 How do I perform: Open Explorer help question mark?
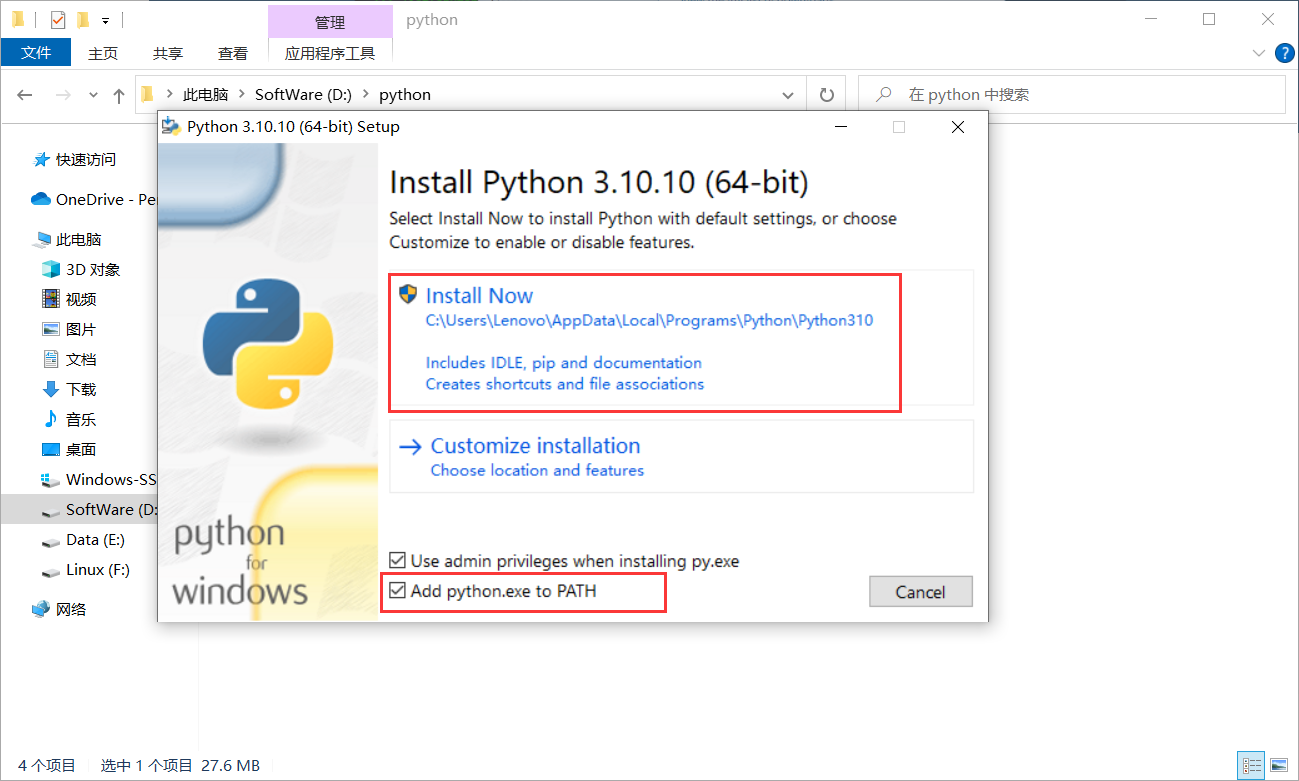1284,53
